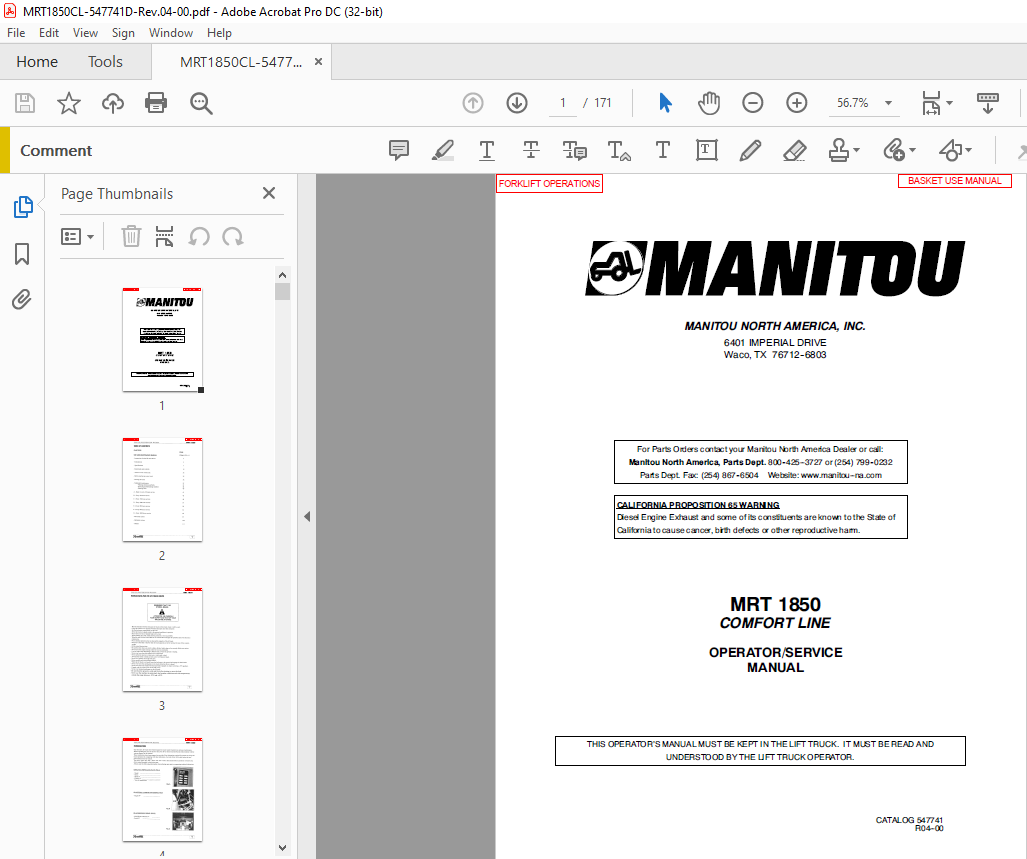Open the Attachments paperclip panel

click(x=22, y=300)
